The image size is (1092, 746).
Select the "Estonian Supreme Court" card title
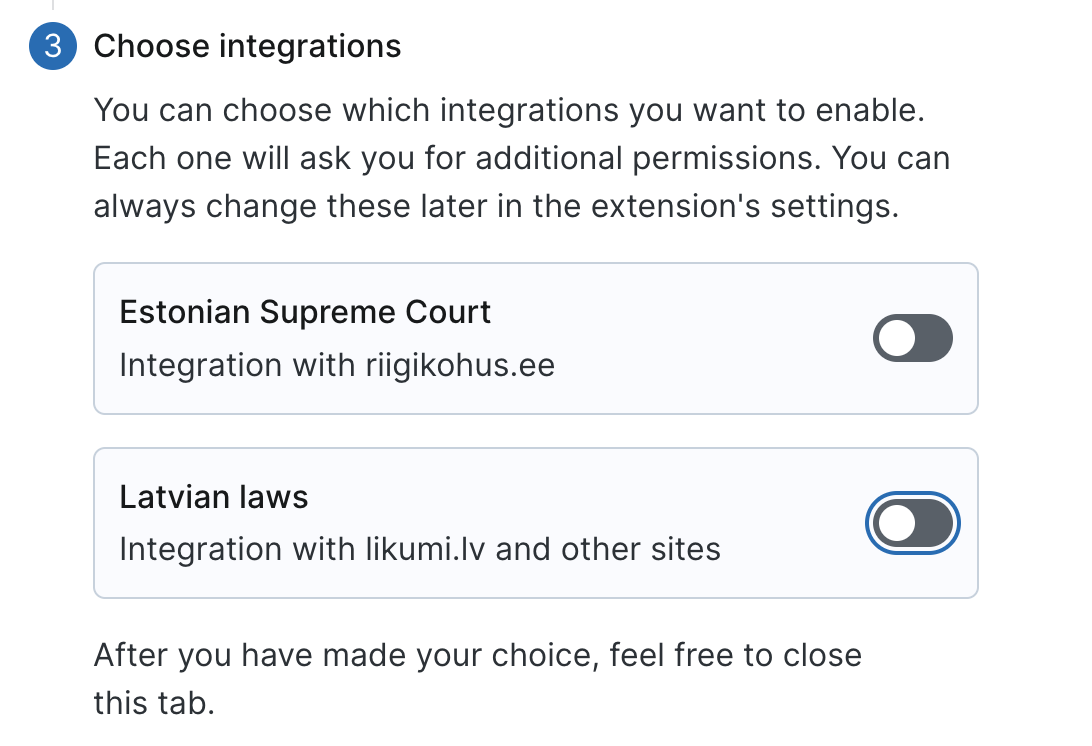[305, 313]
